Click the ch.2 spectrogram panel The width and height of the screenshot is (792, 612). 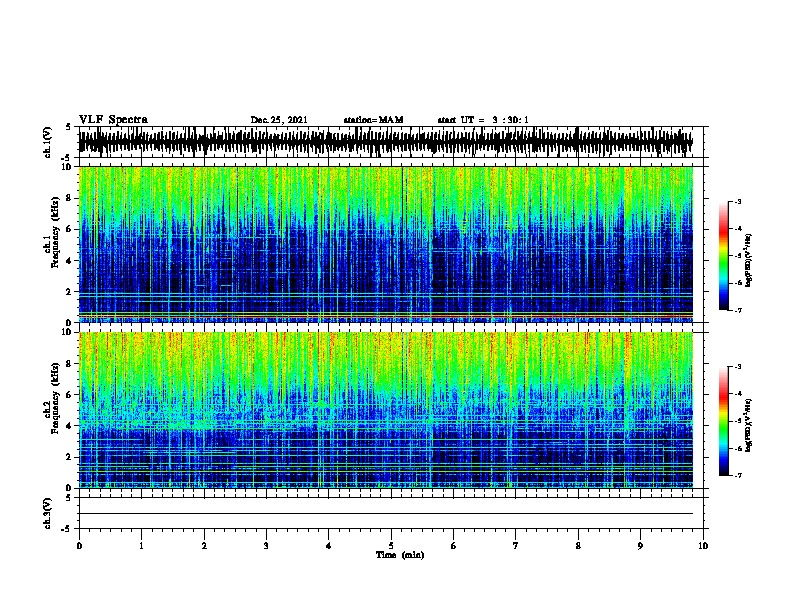point(386,410)
